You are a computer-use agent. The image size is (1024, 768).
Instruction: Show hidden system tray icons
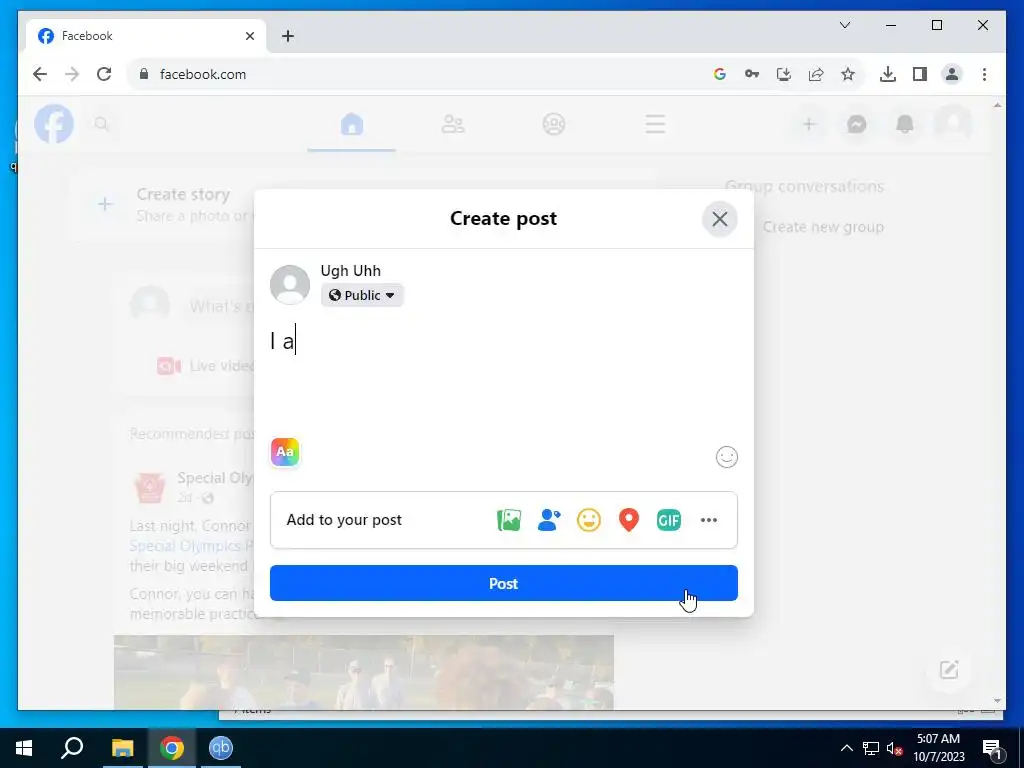846,748
